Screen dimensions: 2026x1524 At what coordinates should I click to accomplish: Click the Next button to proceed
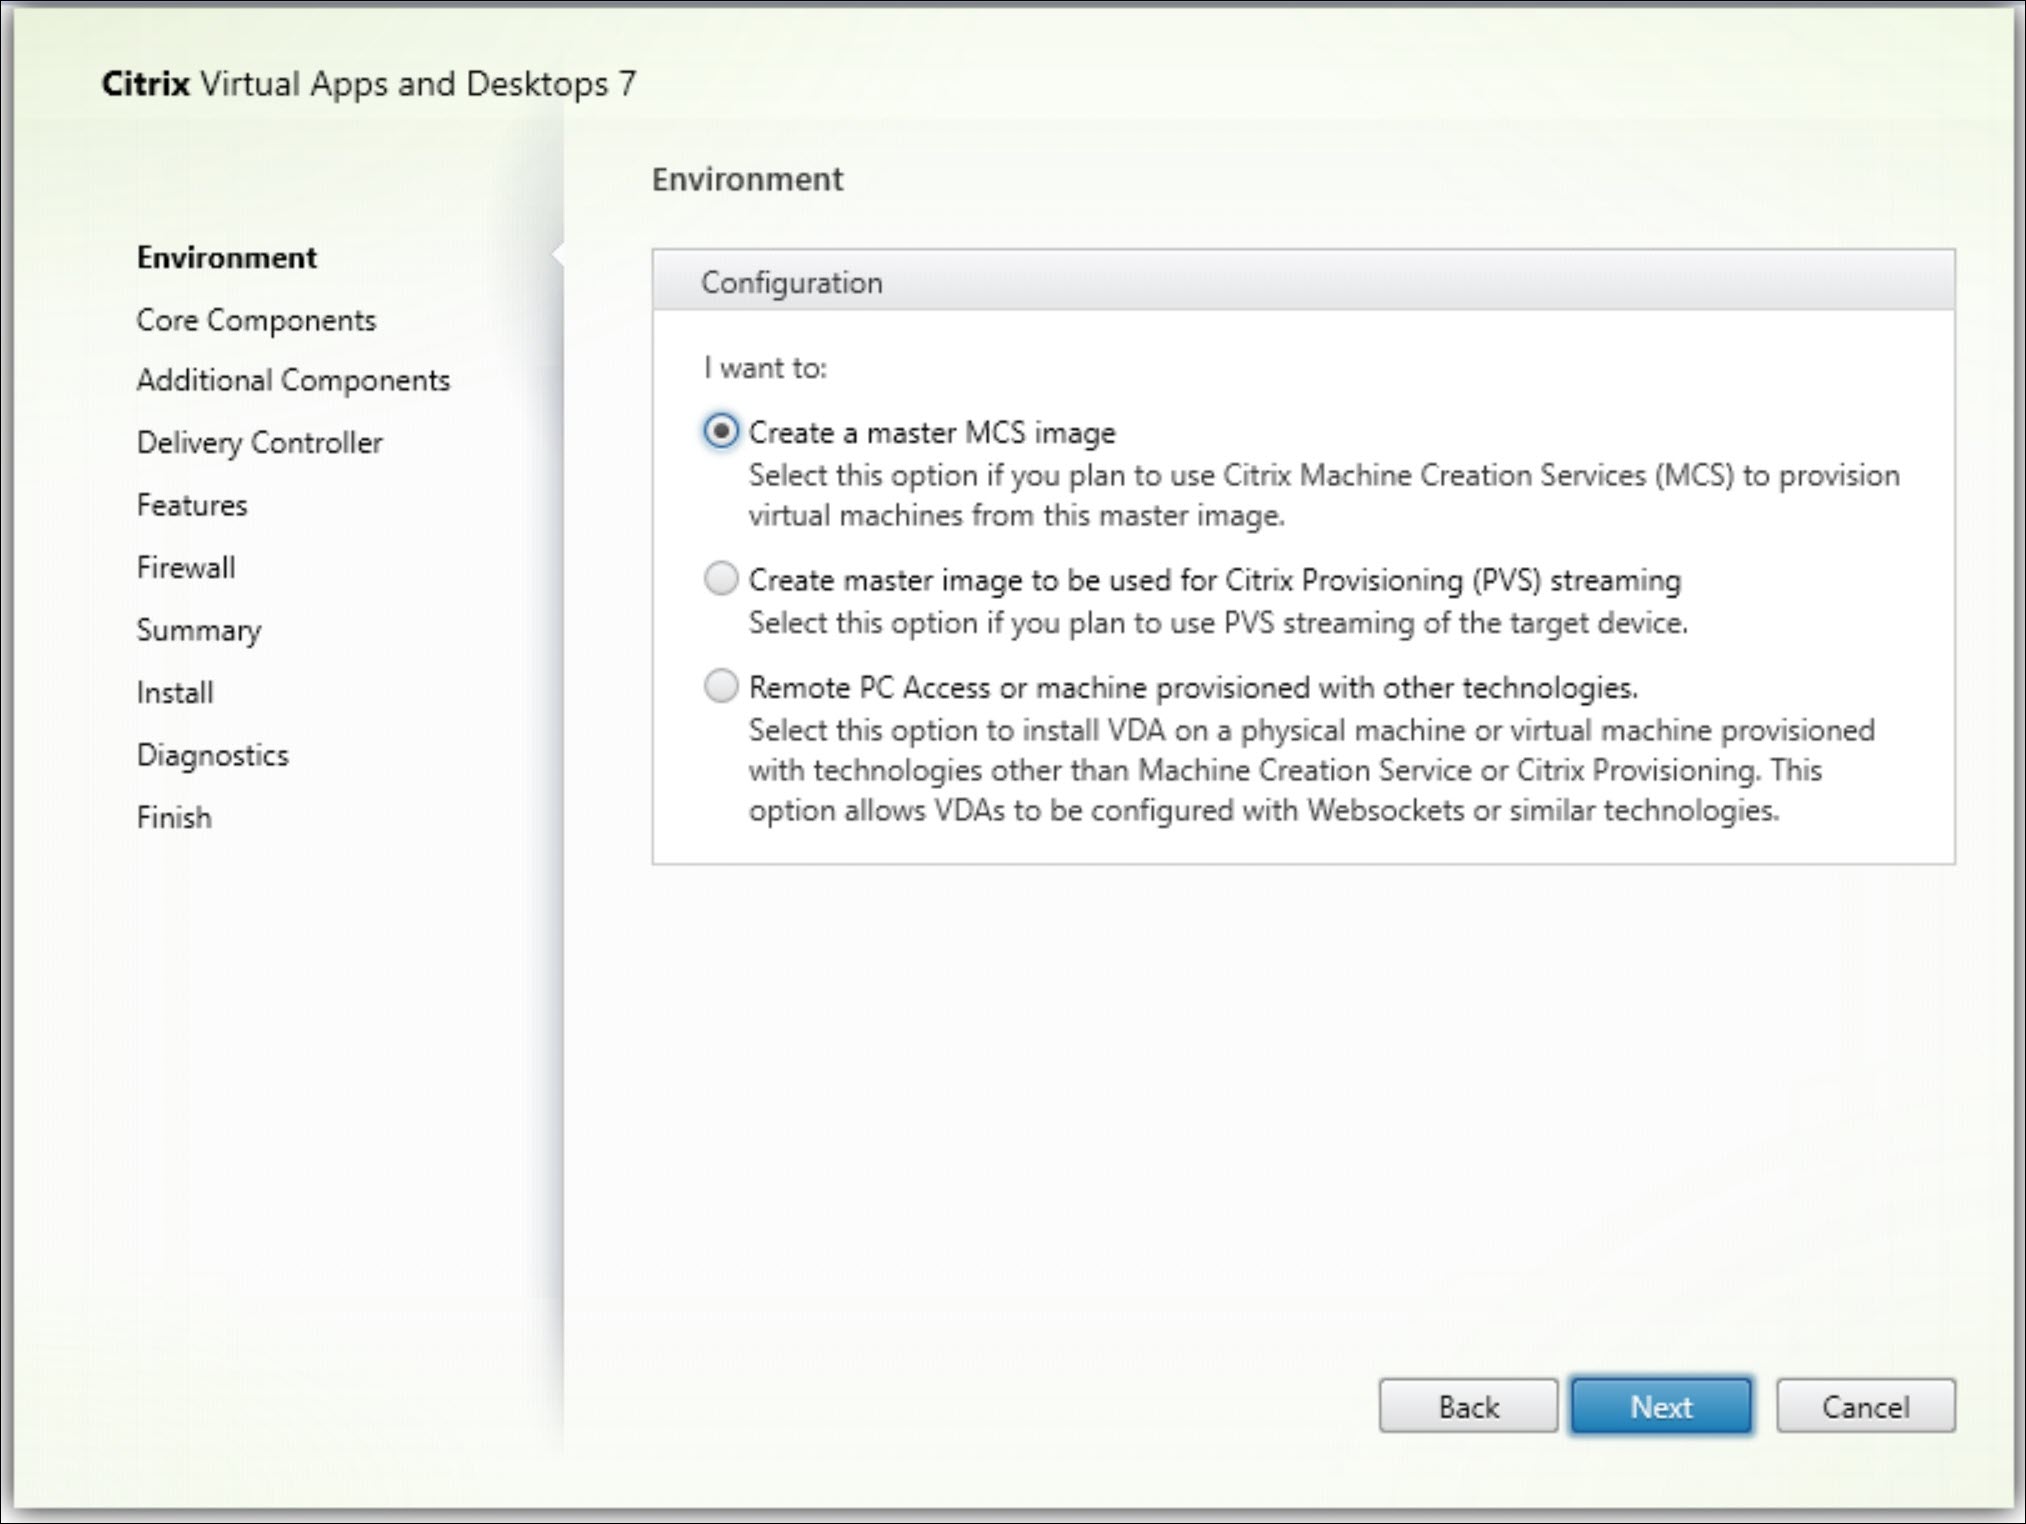click(1661, 1406)
